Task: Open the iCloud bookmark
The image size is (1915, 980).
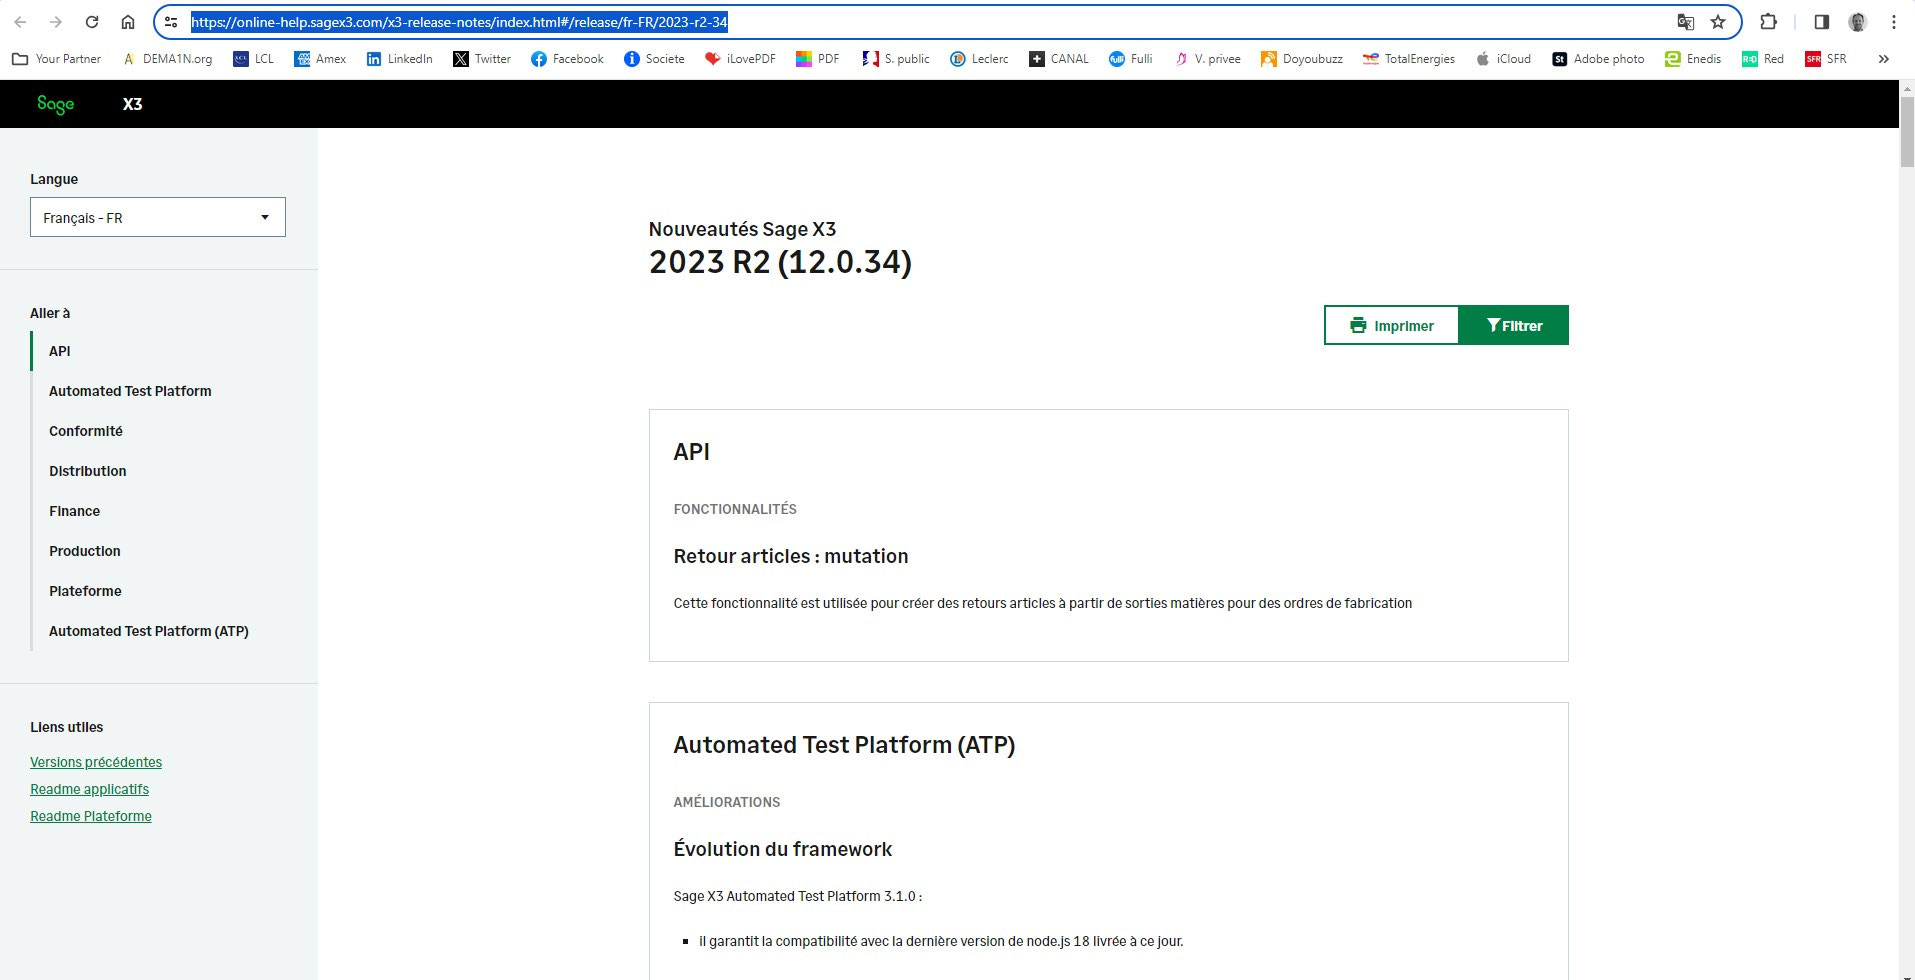Action: pyautogui.click(x=1503, y=59)
